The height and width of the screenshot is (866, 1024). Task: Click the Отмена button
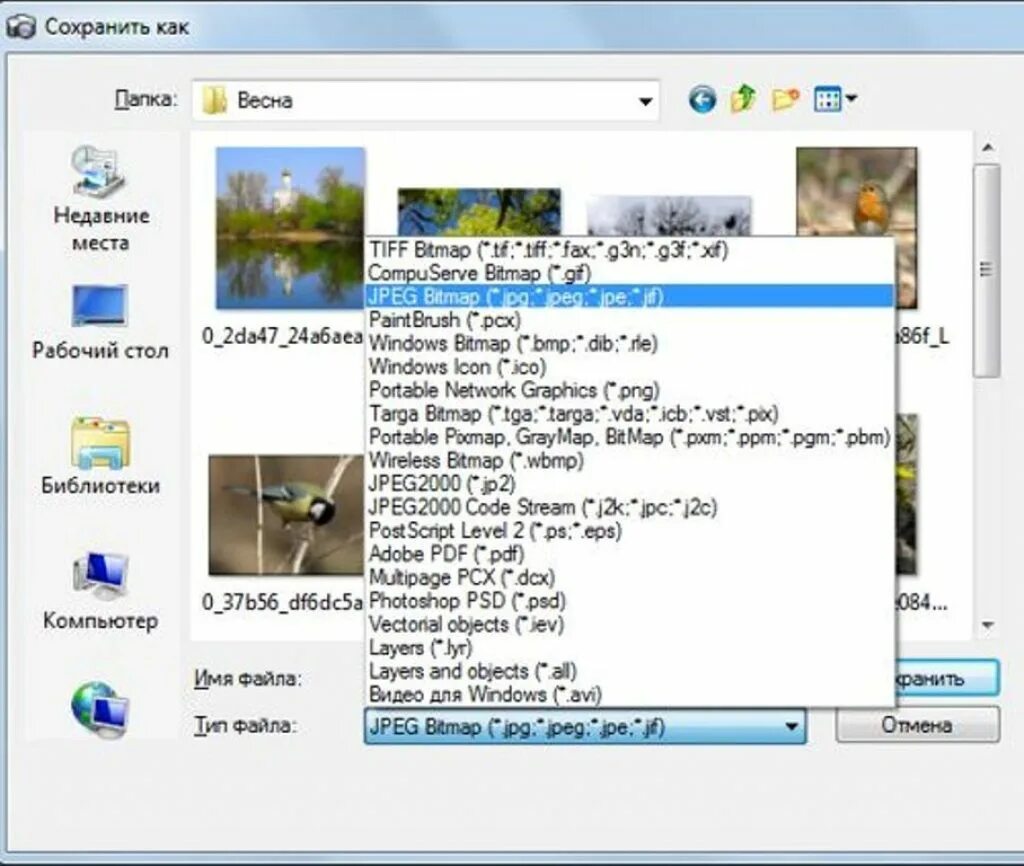click(x=917, y=725)
